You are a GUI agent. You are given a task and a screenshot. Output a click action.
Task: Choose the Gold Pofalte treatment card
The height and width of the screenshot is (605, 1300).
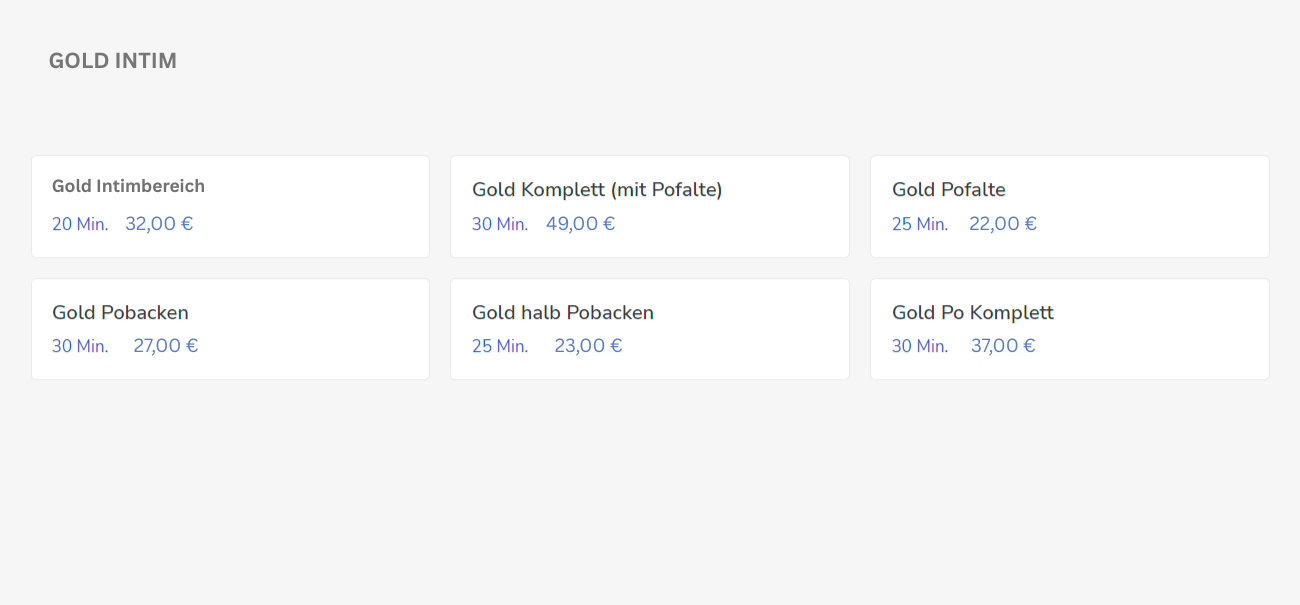(x=1070, y=206)
